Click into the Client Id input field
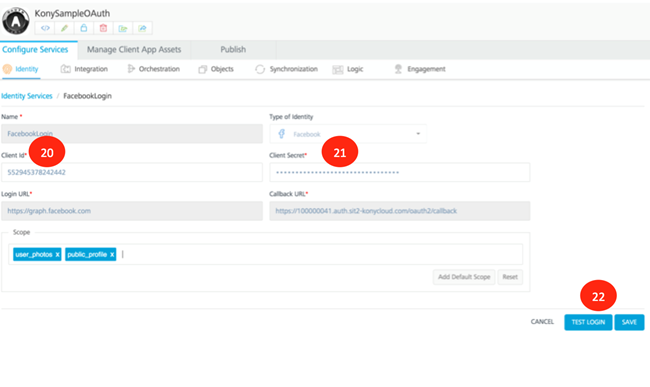The width and height of the screenshot is (650, 387). 132,172
